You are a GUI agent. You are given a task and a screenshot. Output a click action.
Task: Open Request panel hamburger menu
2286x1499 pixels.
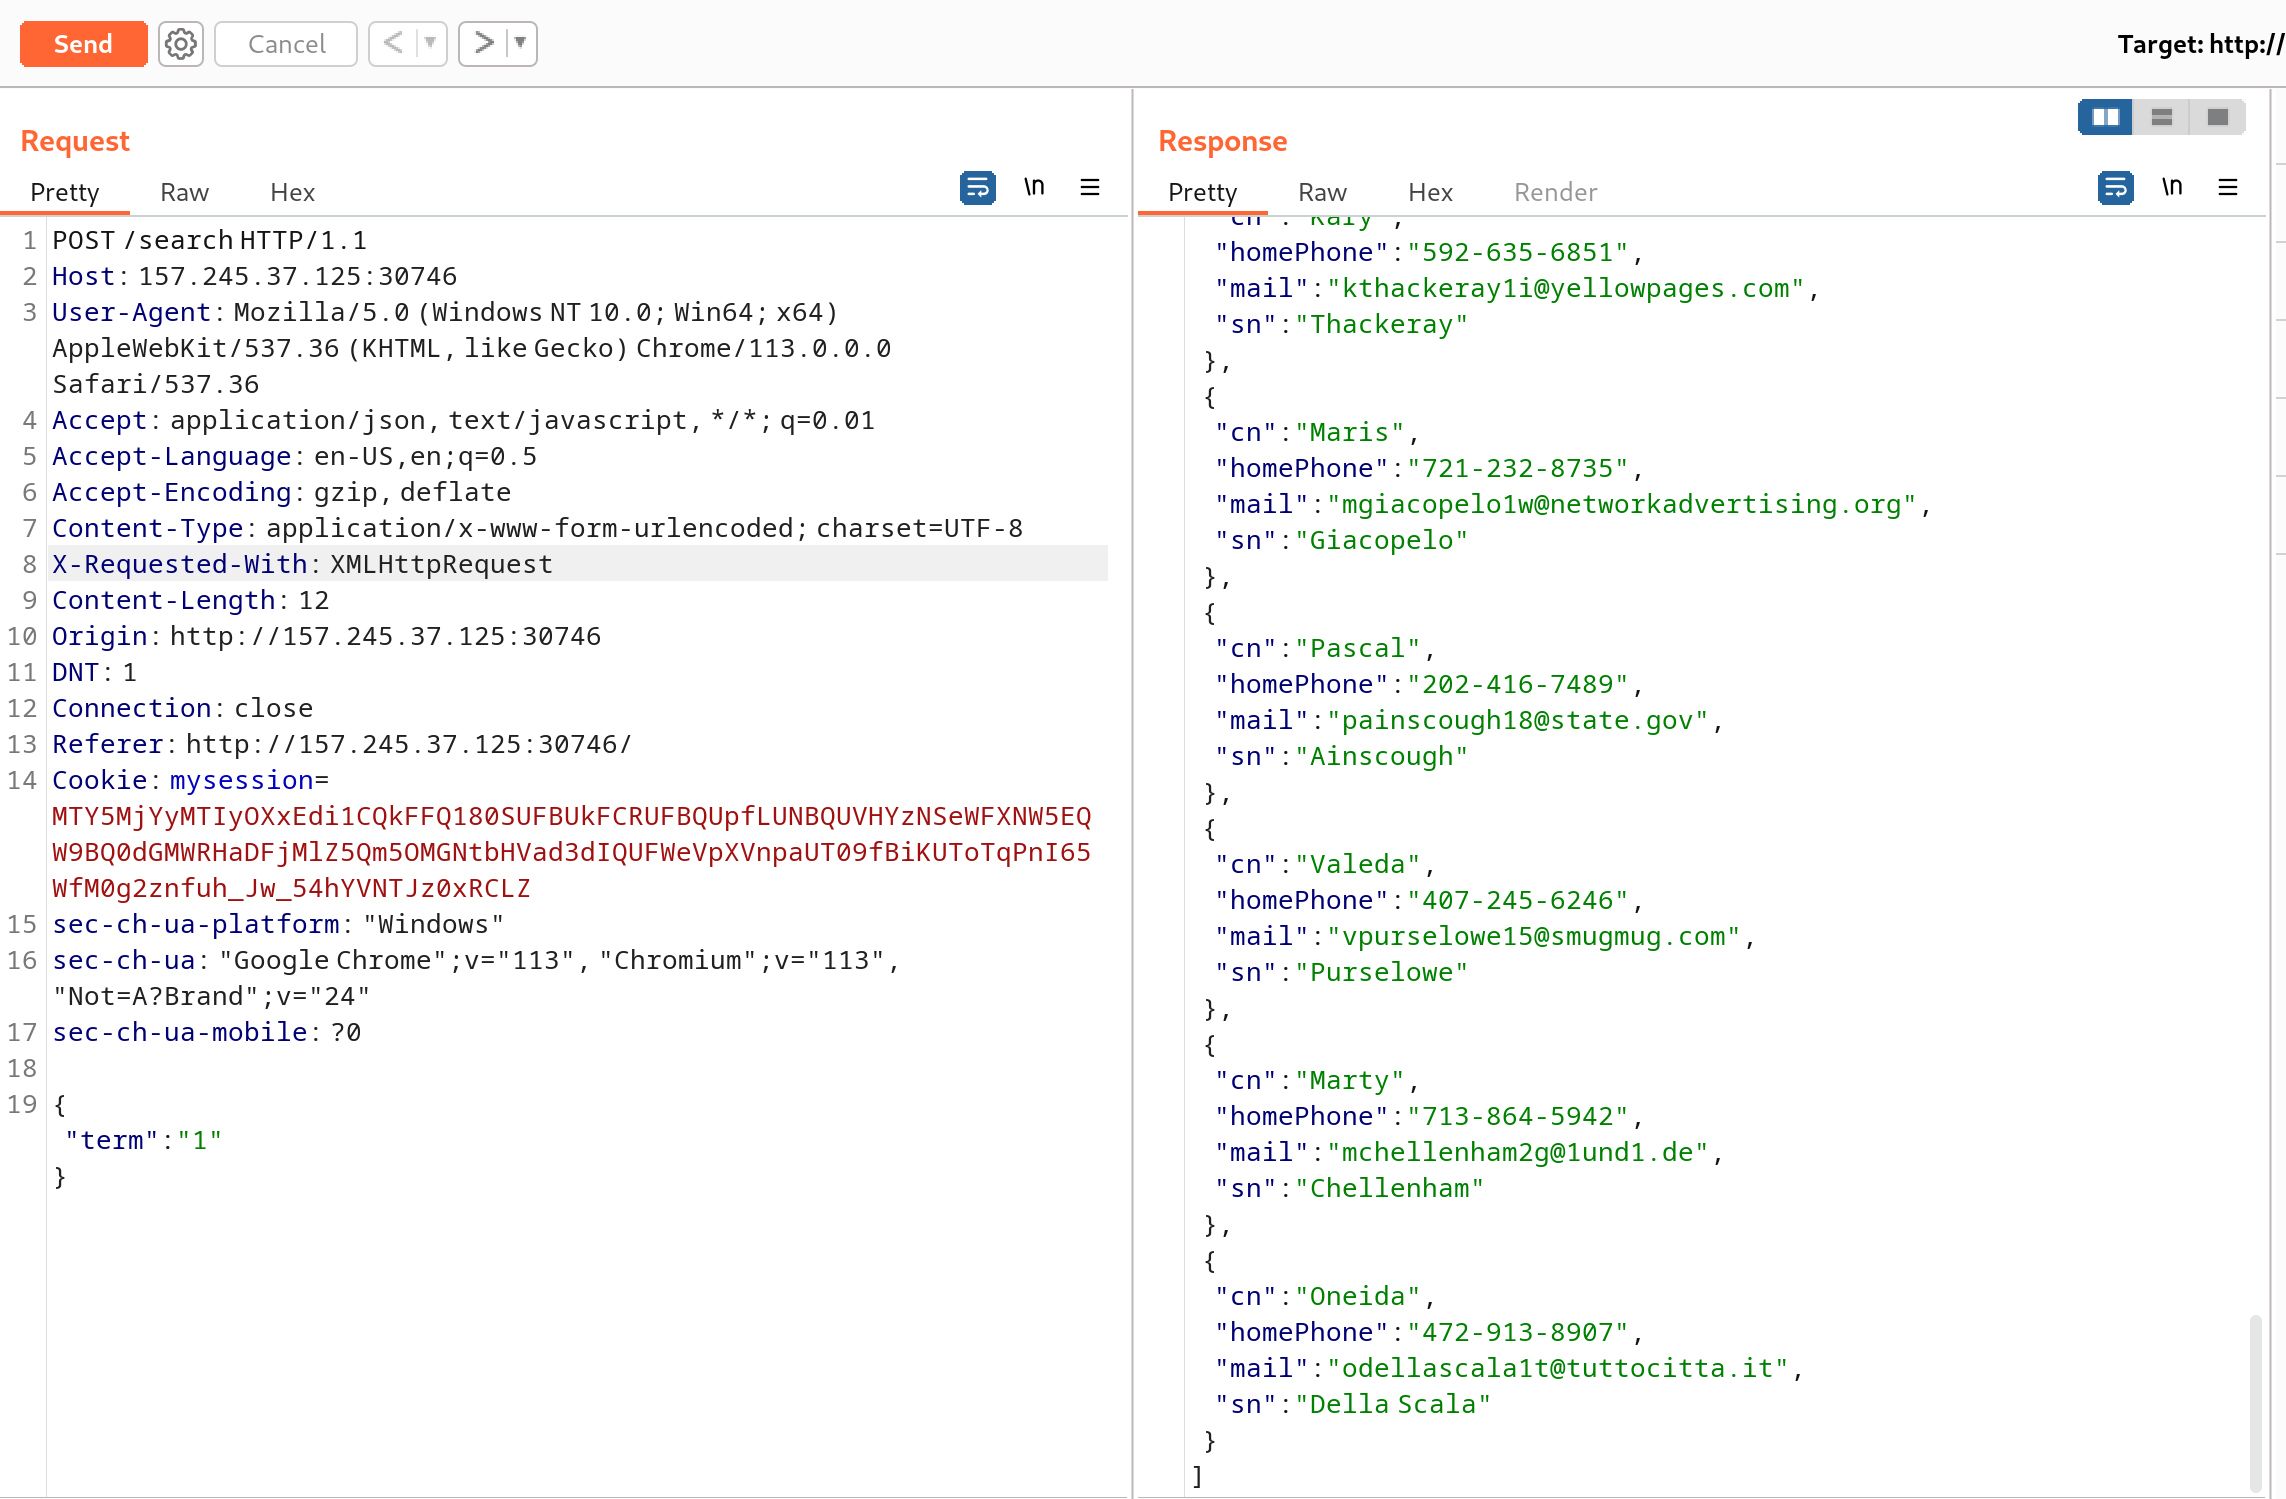click(1090, 187)
